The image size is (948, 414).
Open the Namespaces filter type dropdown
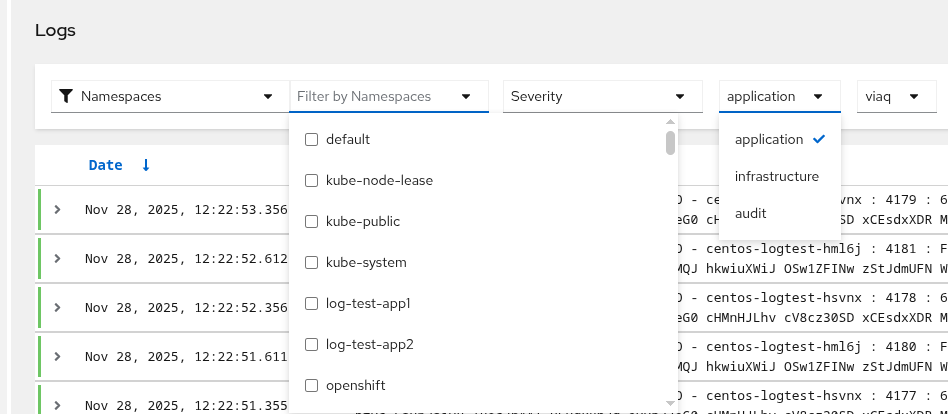[166, 97]
